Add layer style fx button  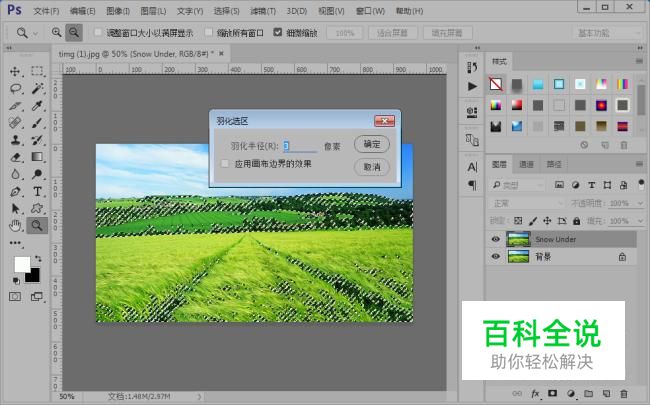(535, 393)
